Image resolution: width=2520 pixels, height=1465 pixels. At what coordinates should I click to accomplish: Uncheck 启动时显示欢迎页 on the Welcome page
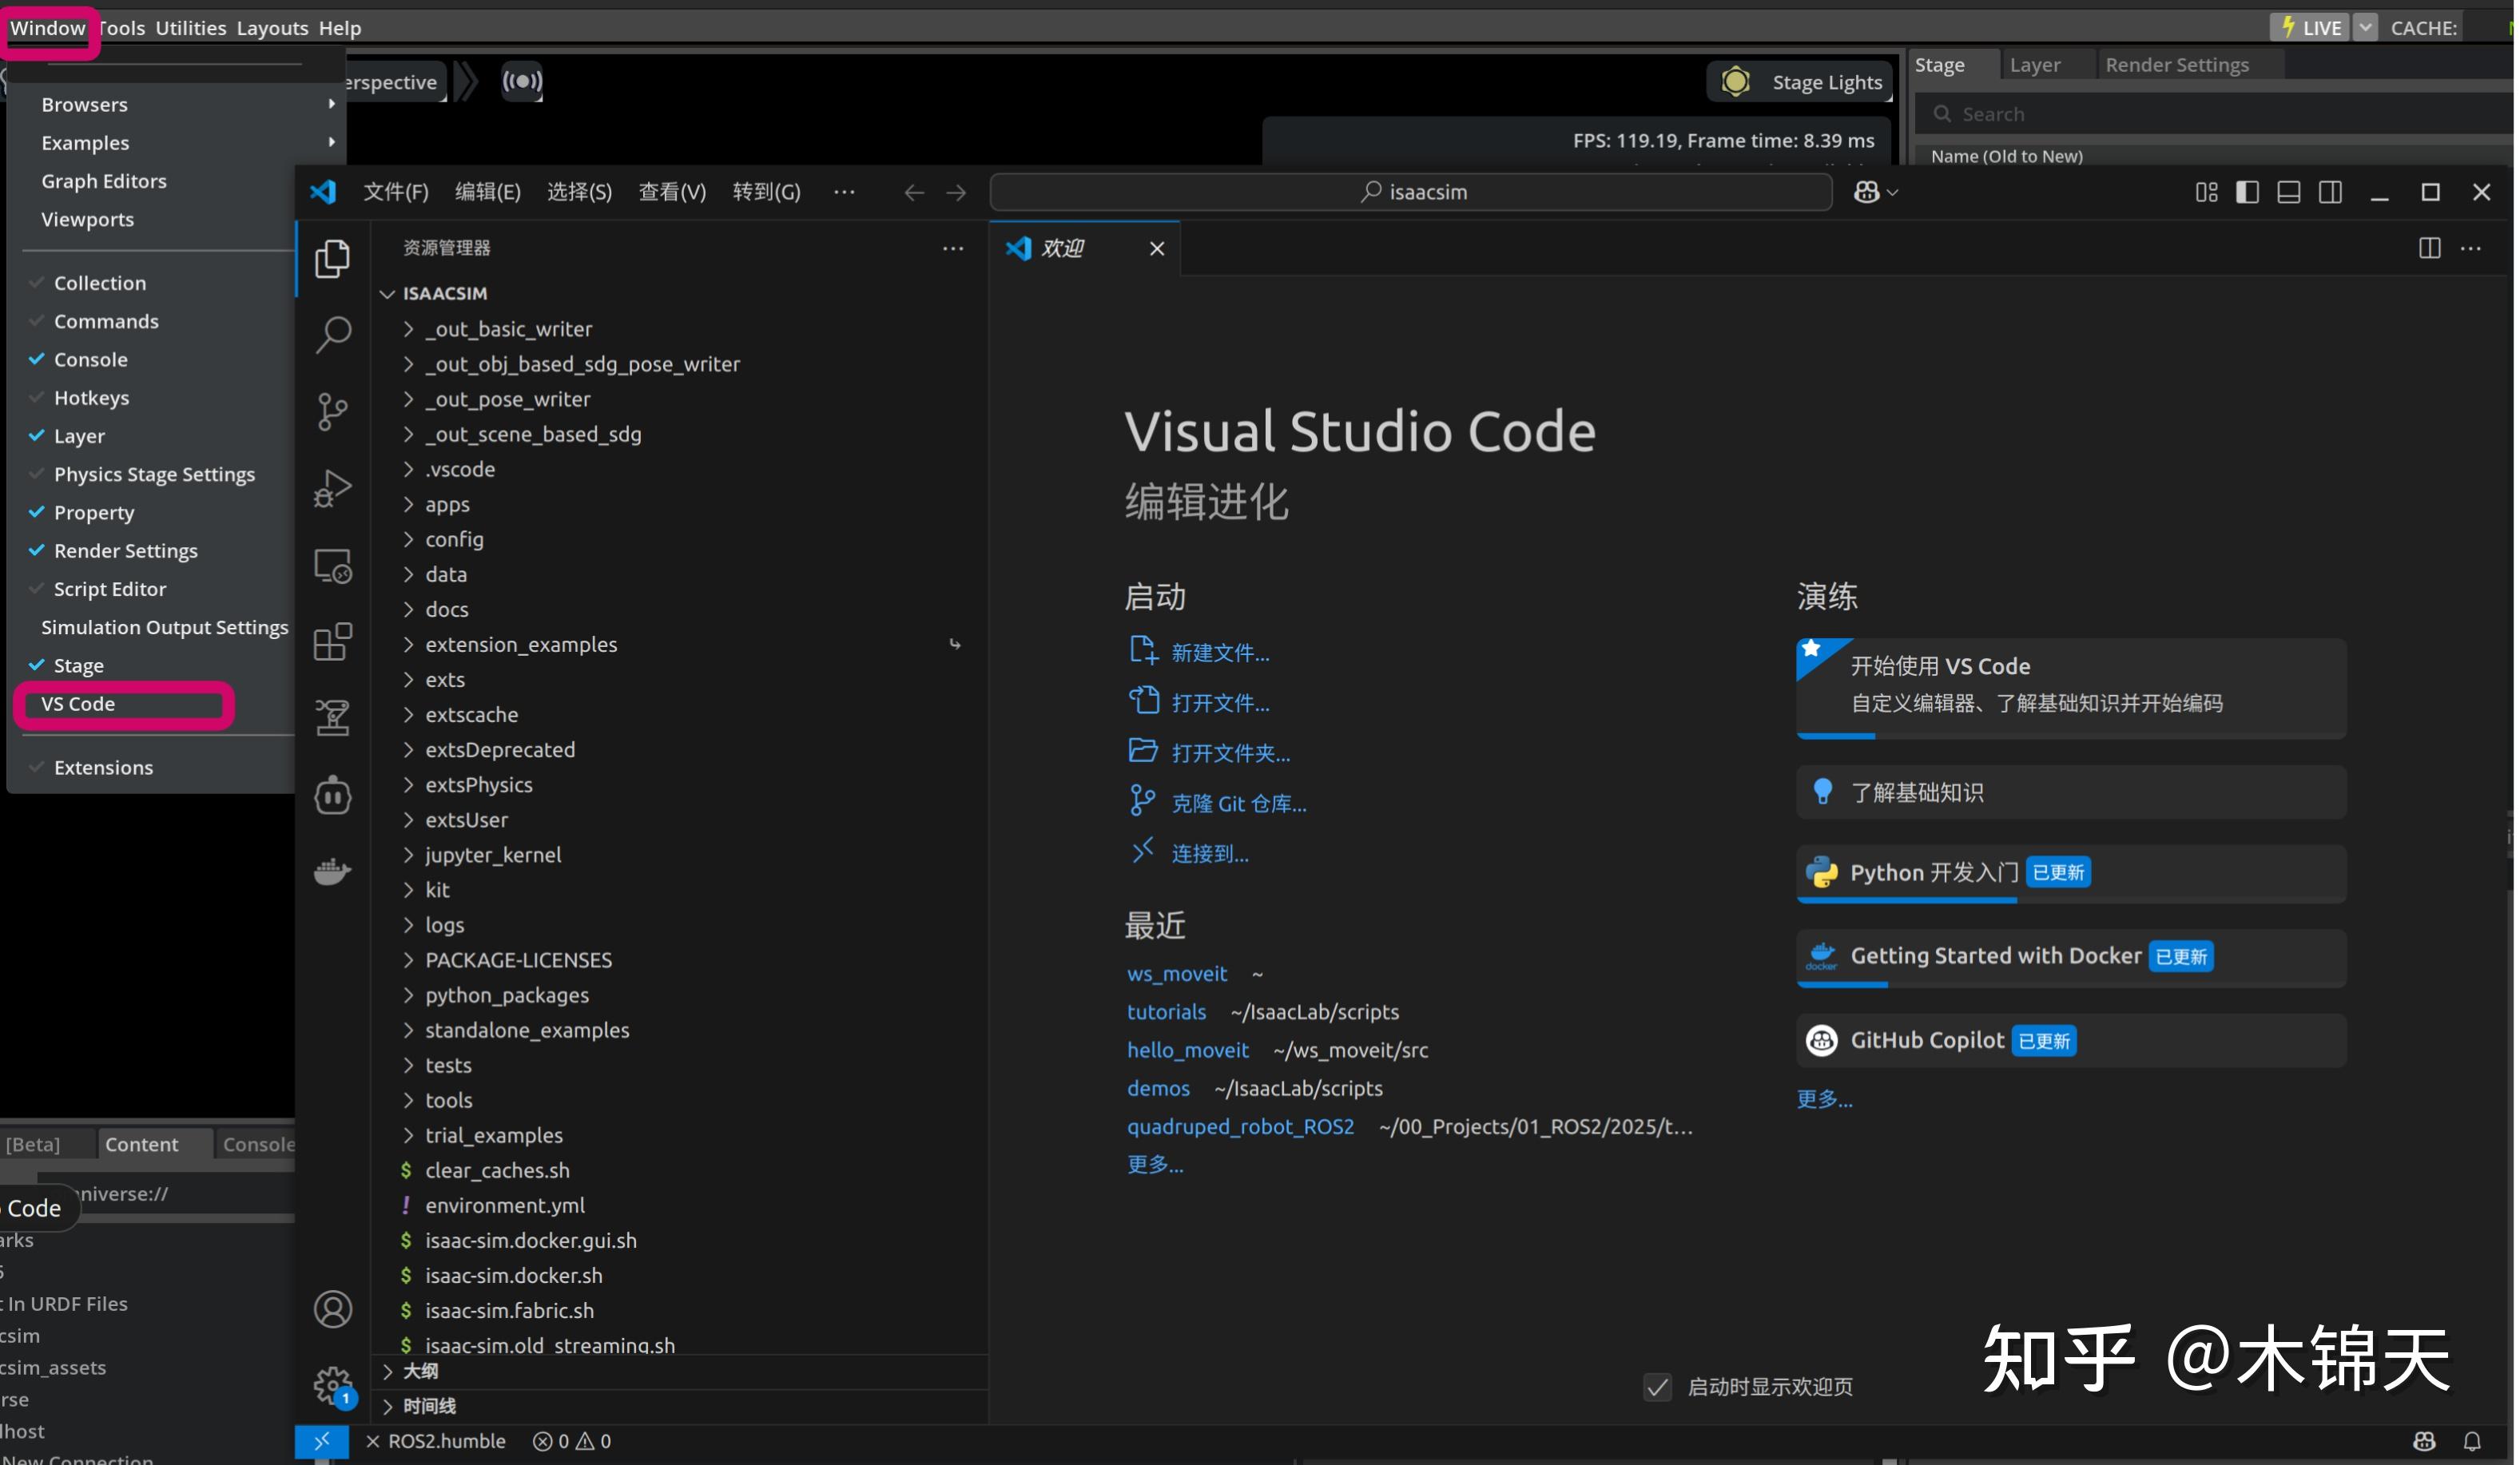point(1656,1387)
